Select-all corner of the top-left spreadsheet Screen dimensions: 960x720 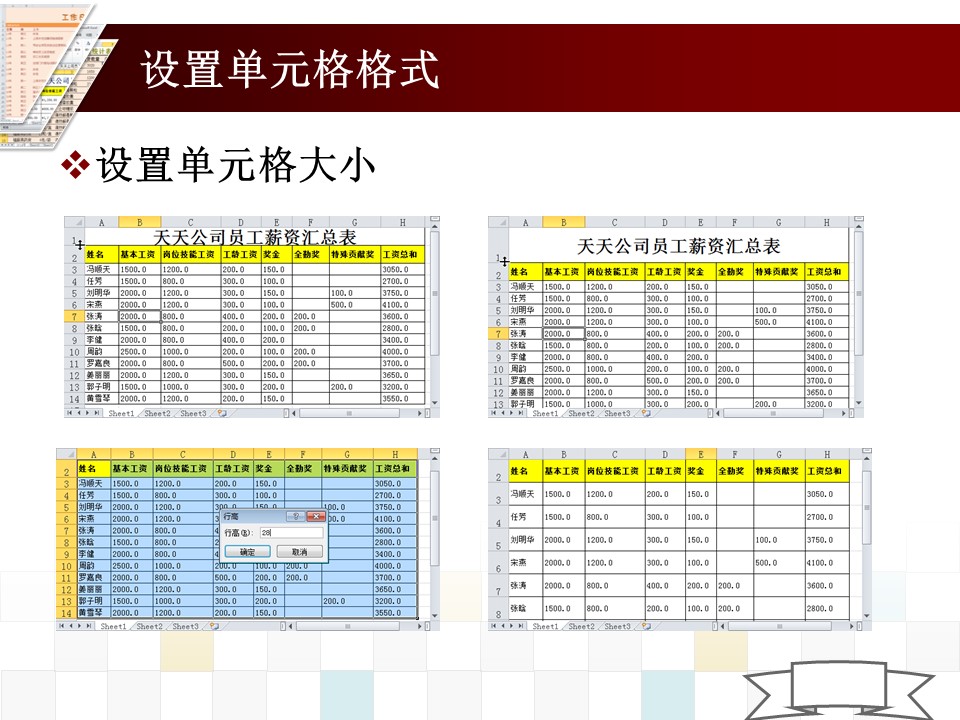74,222
